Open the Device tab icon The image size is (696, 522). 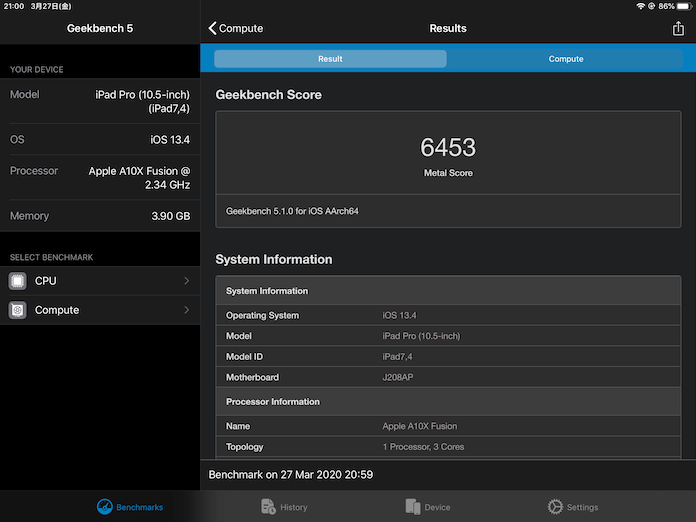point(413,506)
